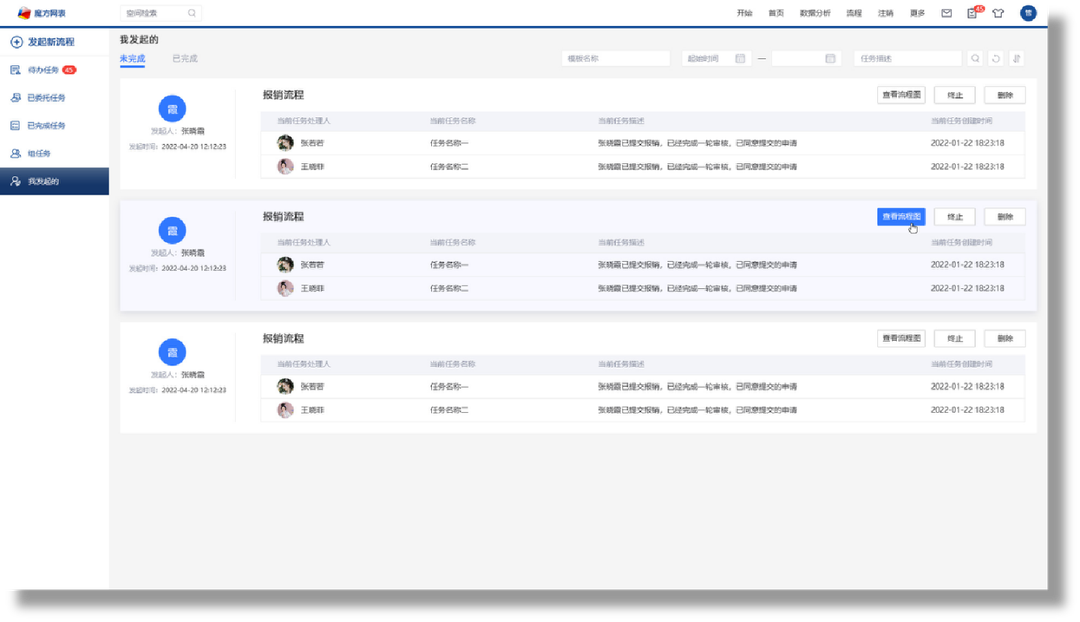Click the 模板名称 filter input field
Image resolution: width=1080 pixels, height=622 pixels.
pos(615,59)
